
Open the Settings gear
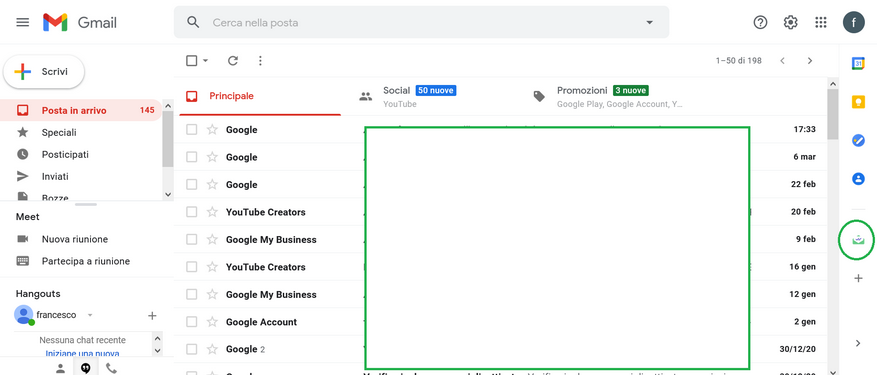pos(790,22)
